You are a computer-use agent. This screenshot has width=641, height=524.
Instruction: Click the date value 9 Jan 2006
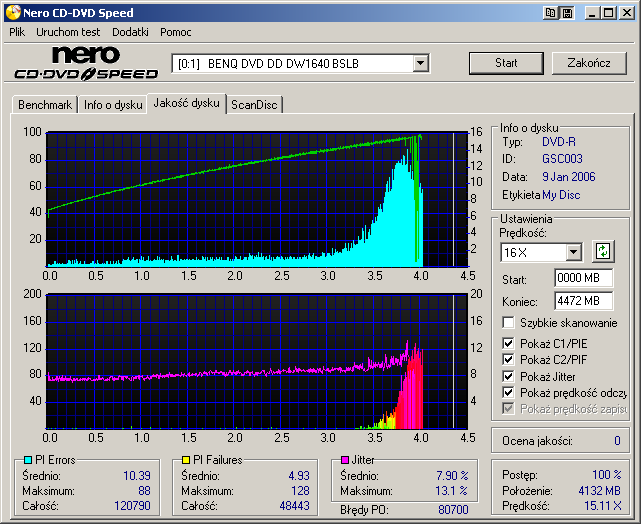coord(569,177)
